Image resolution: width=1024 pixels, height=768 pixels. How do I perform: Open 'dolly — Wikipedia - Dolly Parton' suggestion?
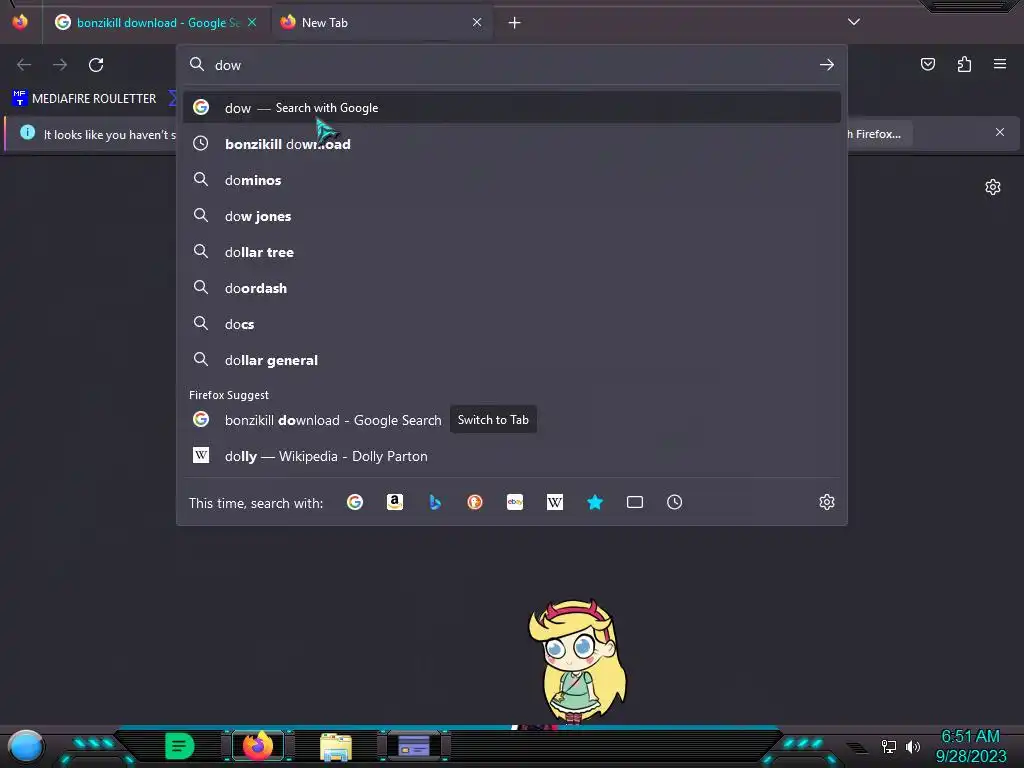click(511, 456)
